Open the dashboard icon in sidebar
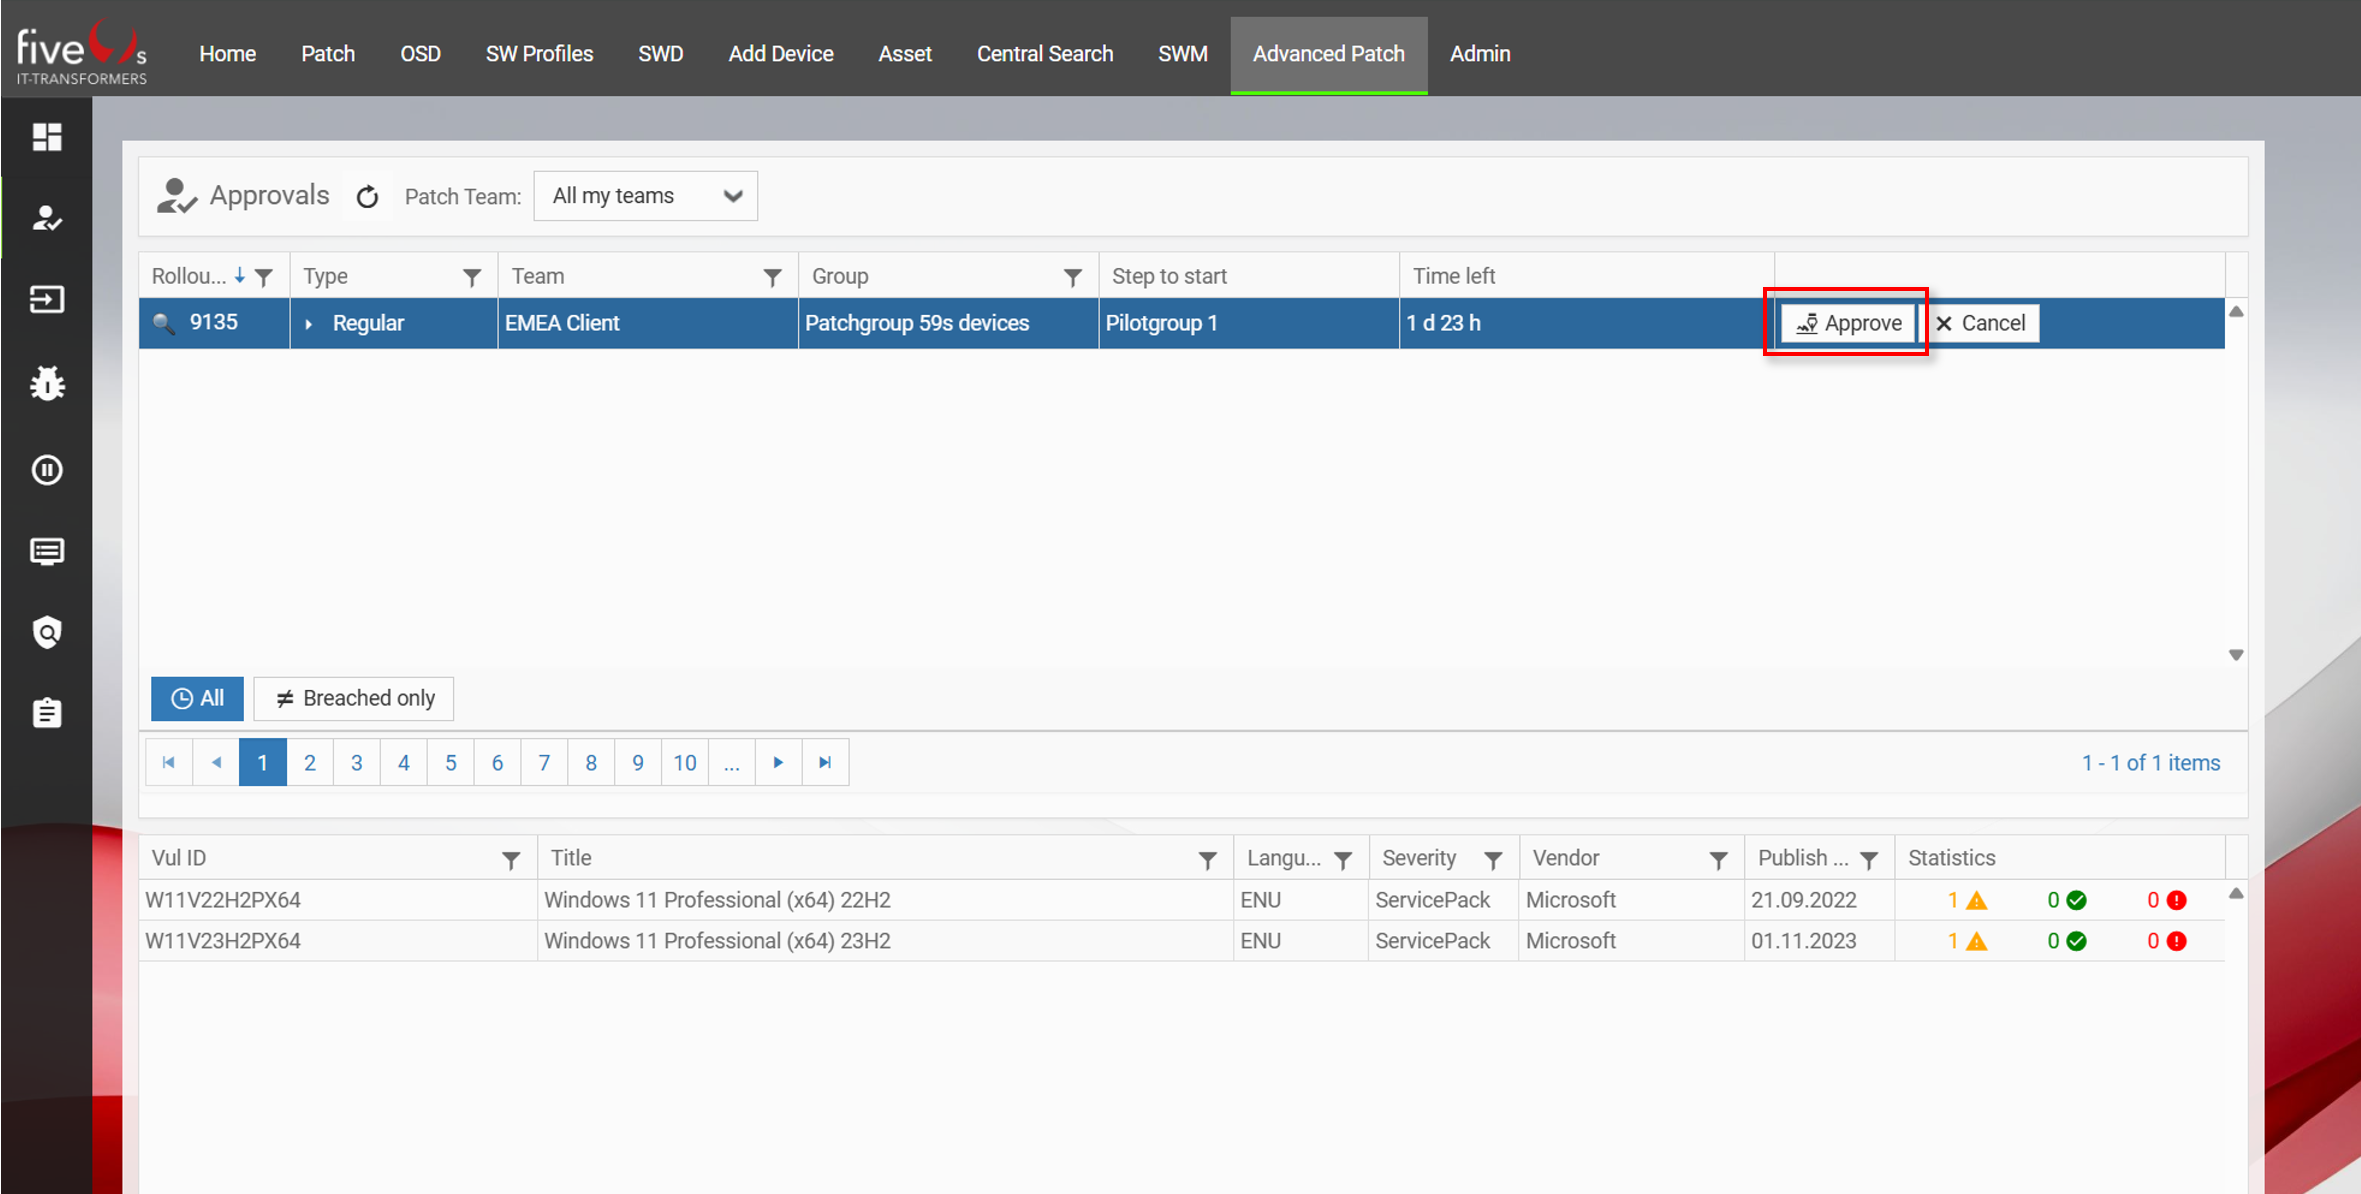Image resolution: width=2361 pixels, height=1194 pixels. (47, 137)
